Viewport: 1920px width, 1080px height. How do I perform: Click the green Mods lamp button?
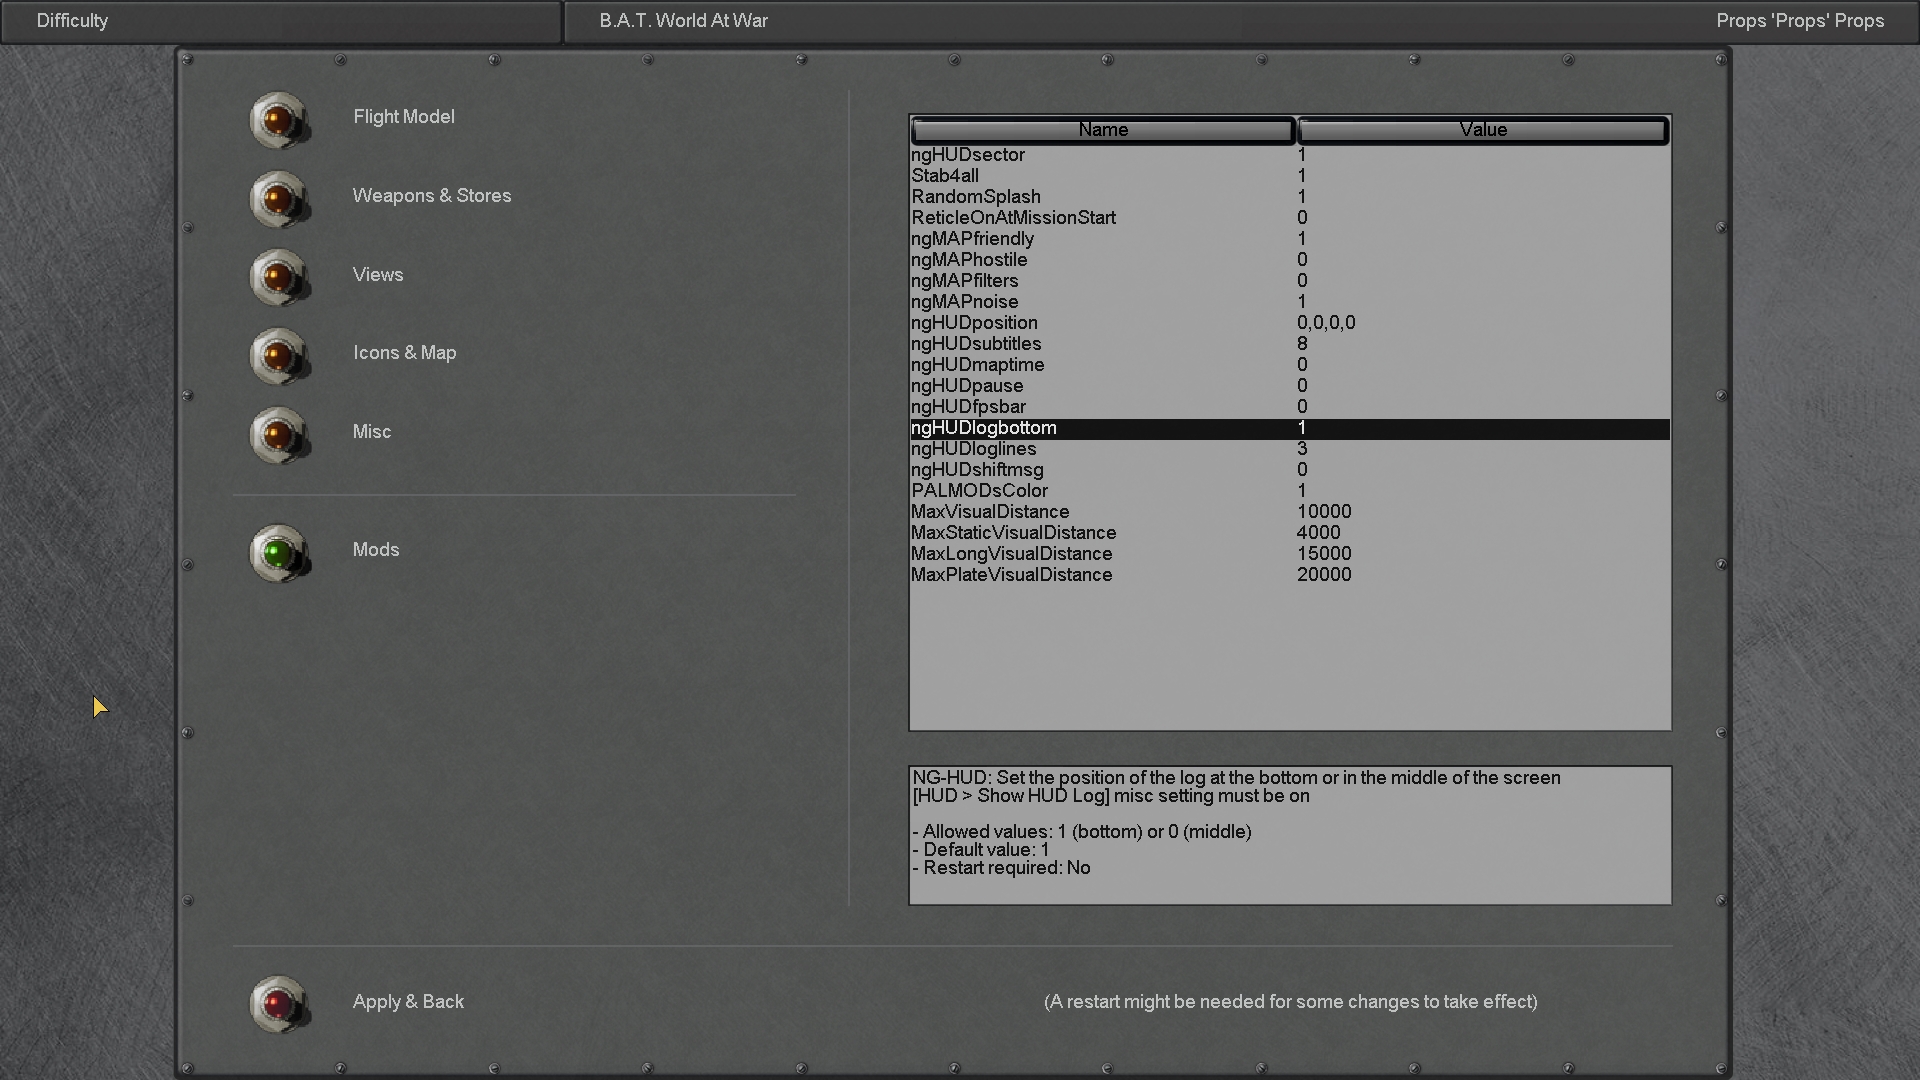278,552
